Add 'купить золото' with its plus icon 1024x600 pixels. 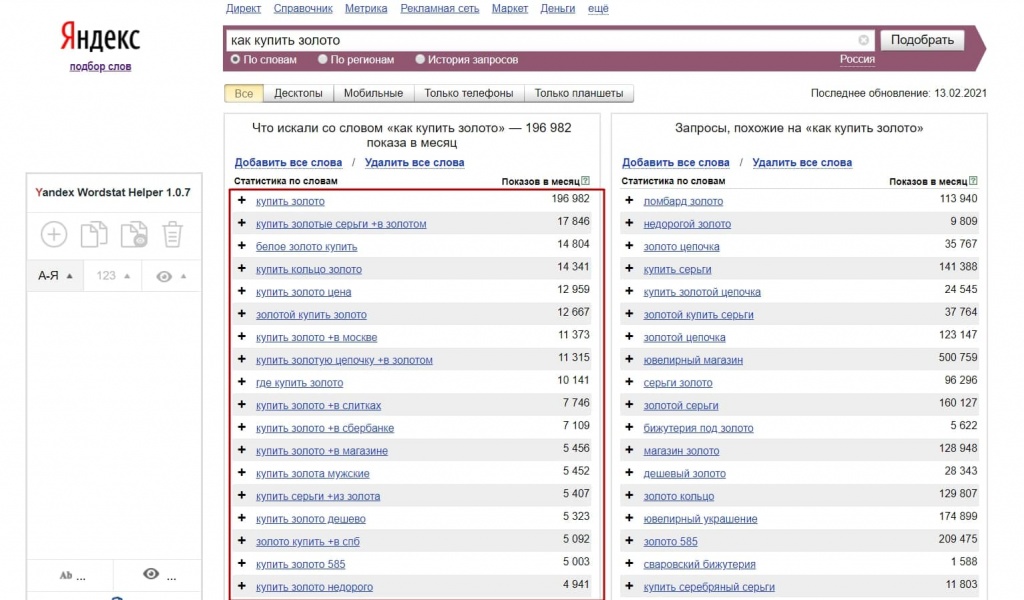242,201
